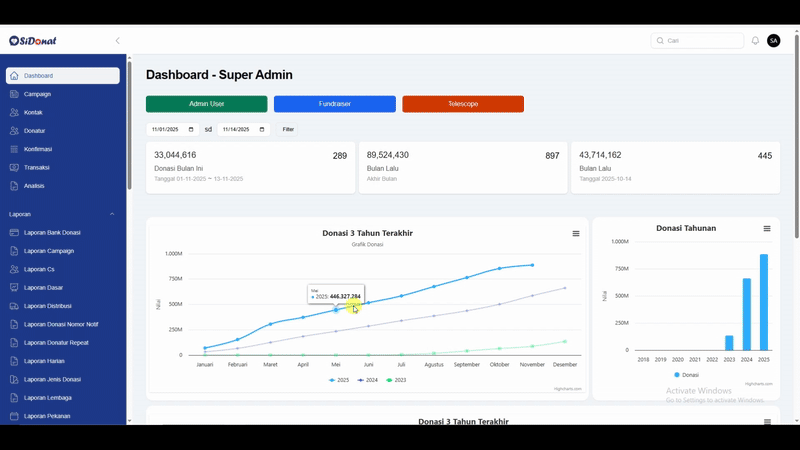Open the Analisis page
800x450 pixels.
coord(63,186)
